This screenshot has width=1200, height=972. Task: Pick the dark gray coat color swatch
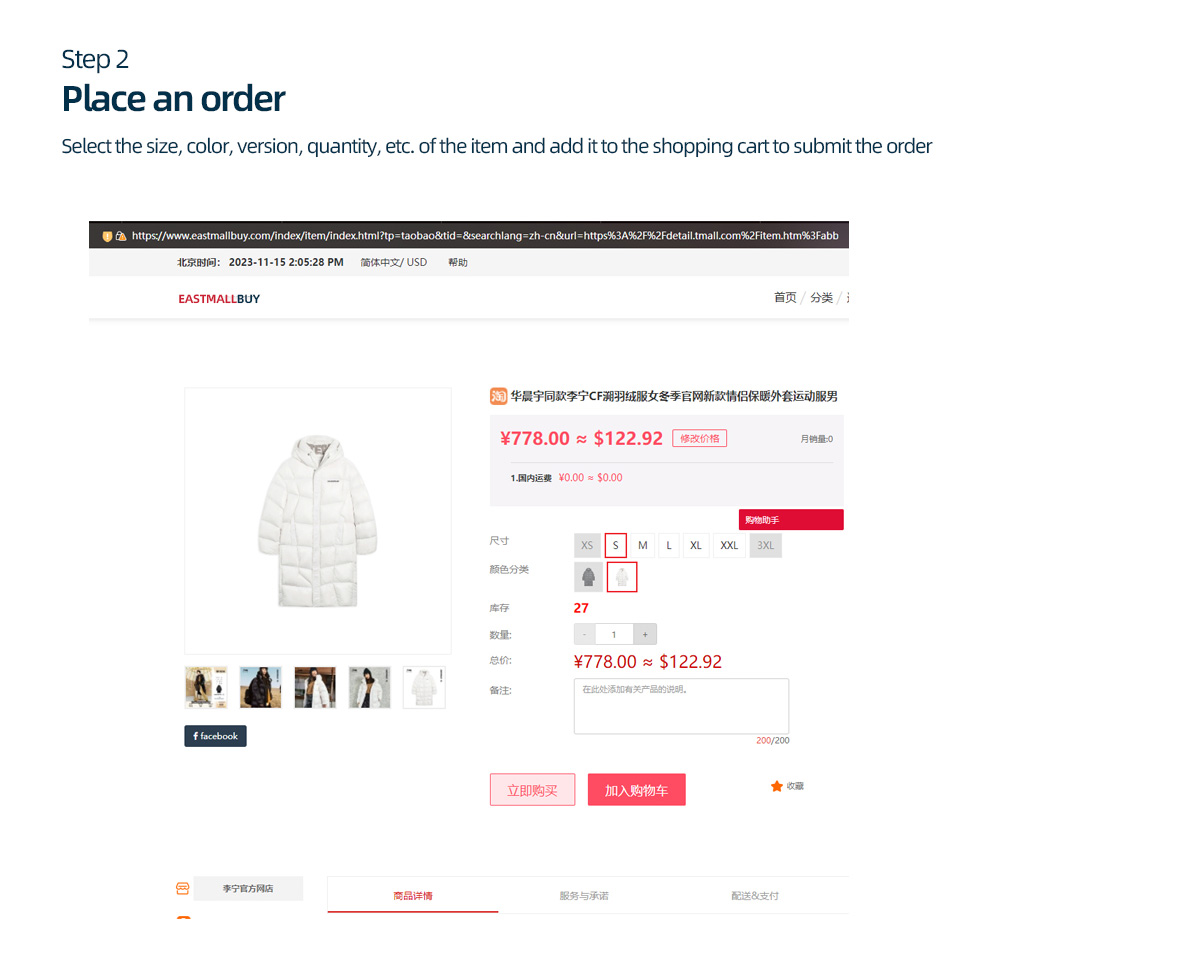point(589,577)
